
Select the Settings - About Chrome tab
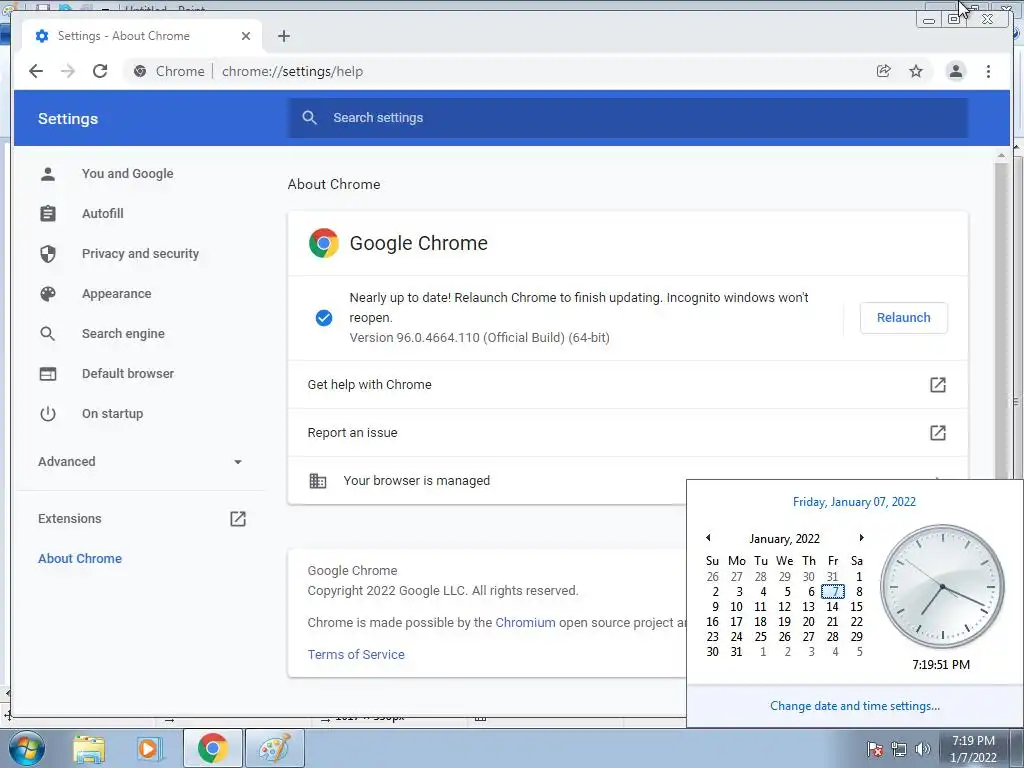click(142, 36)
